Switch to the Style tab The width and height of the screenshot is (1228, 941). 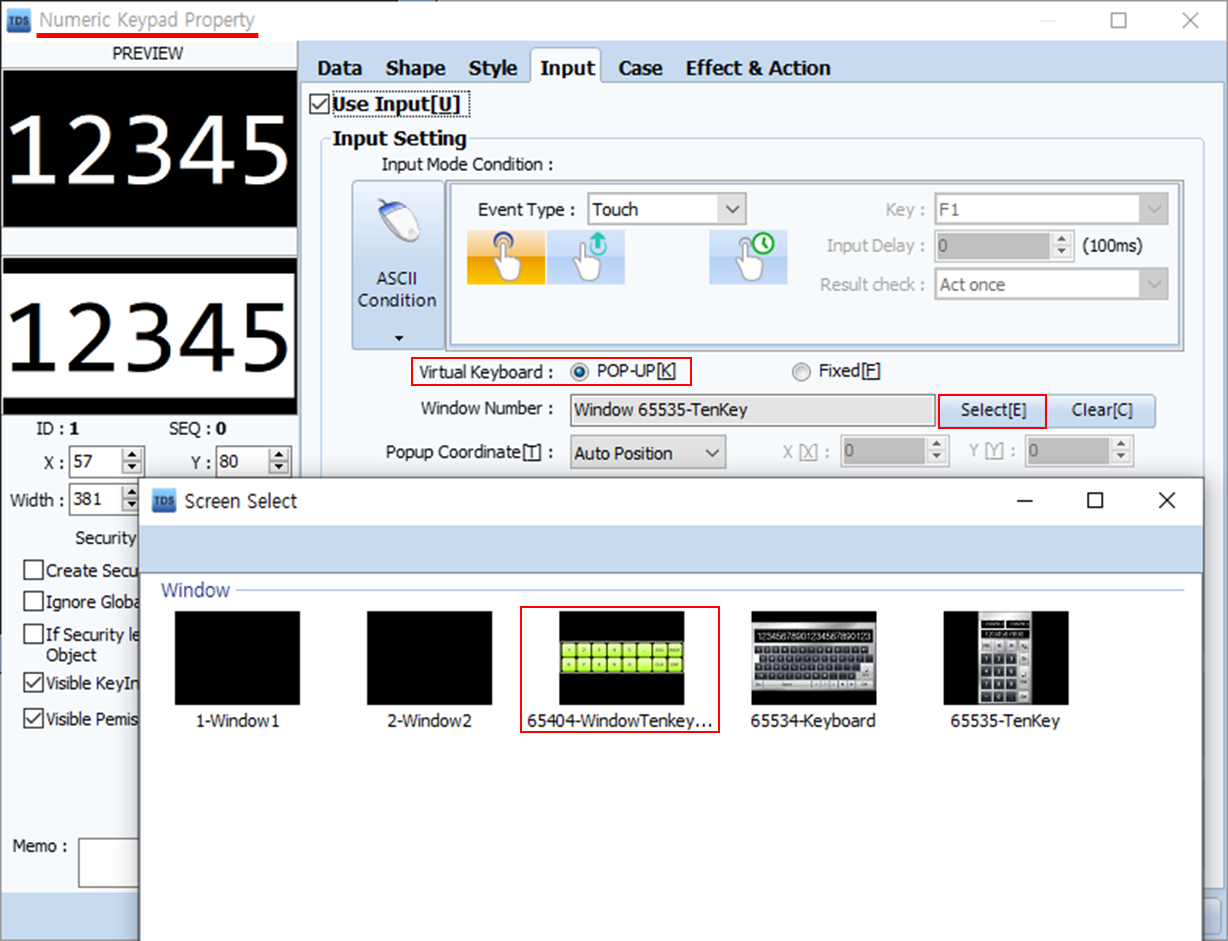493,68
